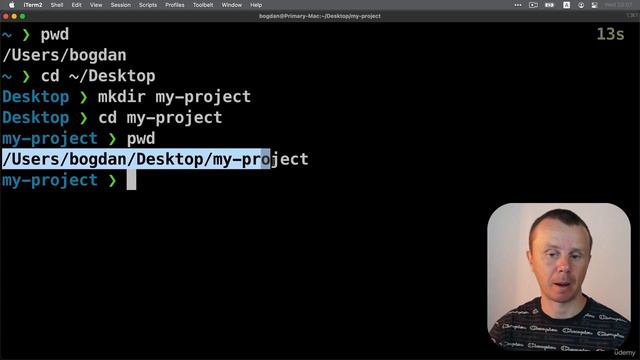Screen dimensions: 640x360
Task: Click the 'mkdir my-project' command text
Action: 174,97
